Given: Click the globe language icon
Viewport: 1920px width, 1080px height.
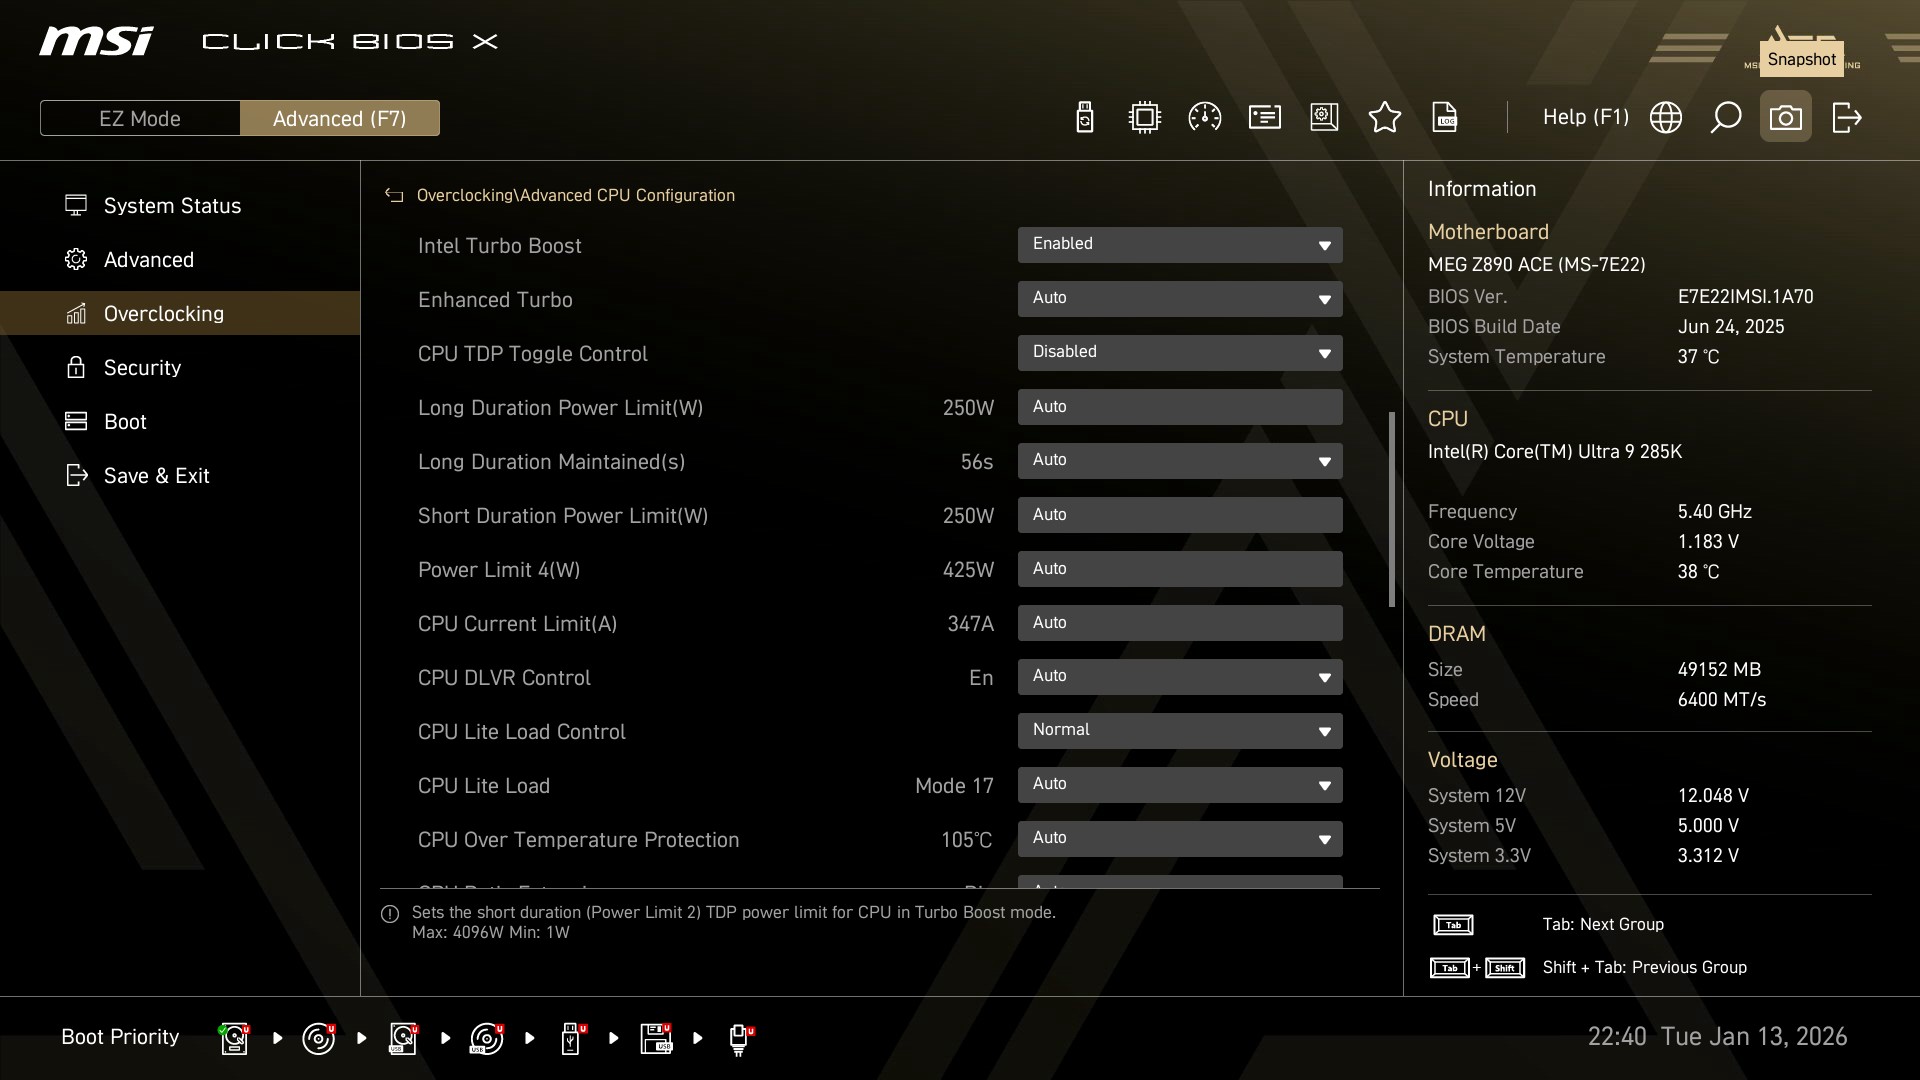Looking at the screenshot, I should coord(1665,117).
